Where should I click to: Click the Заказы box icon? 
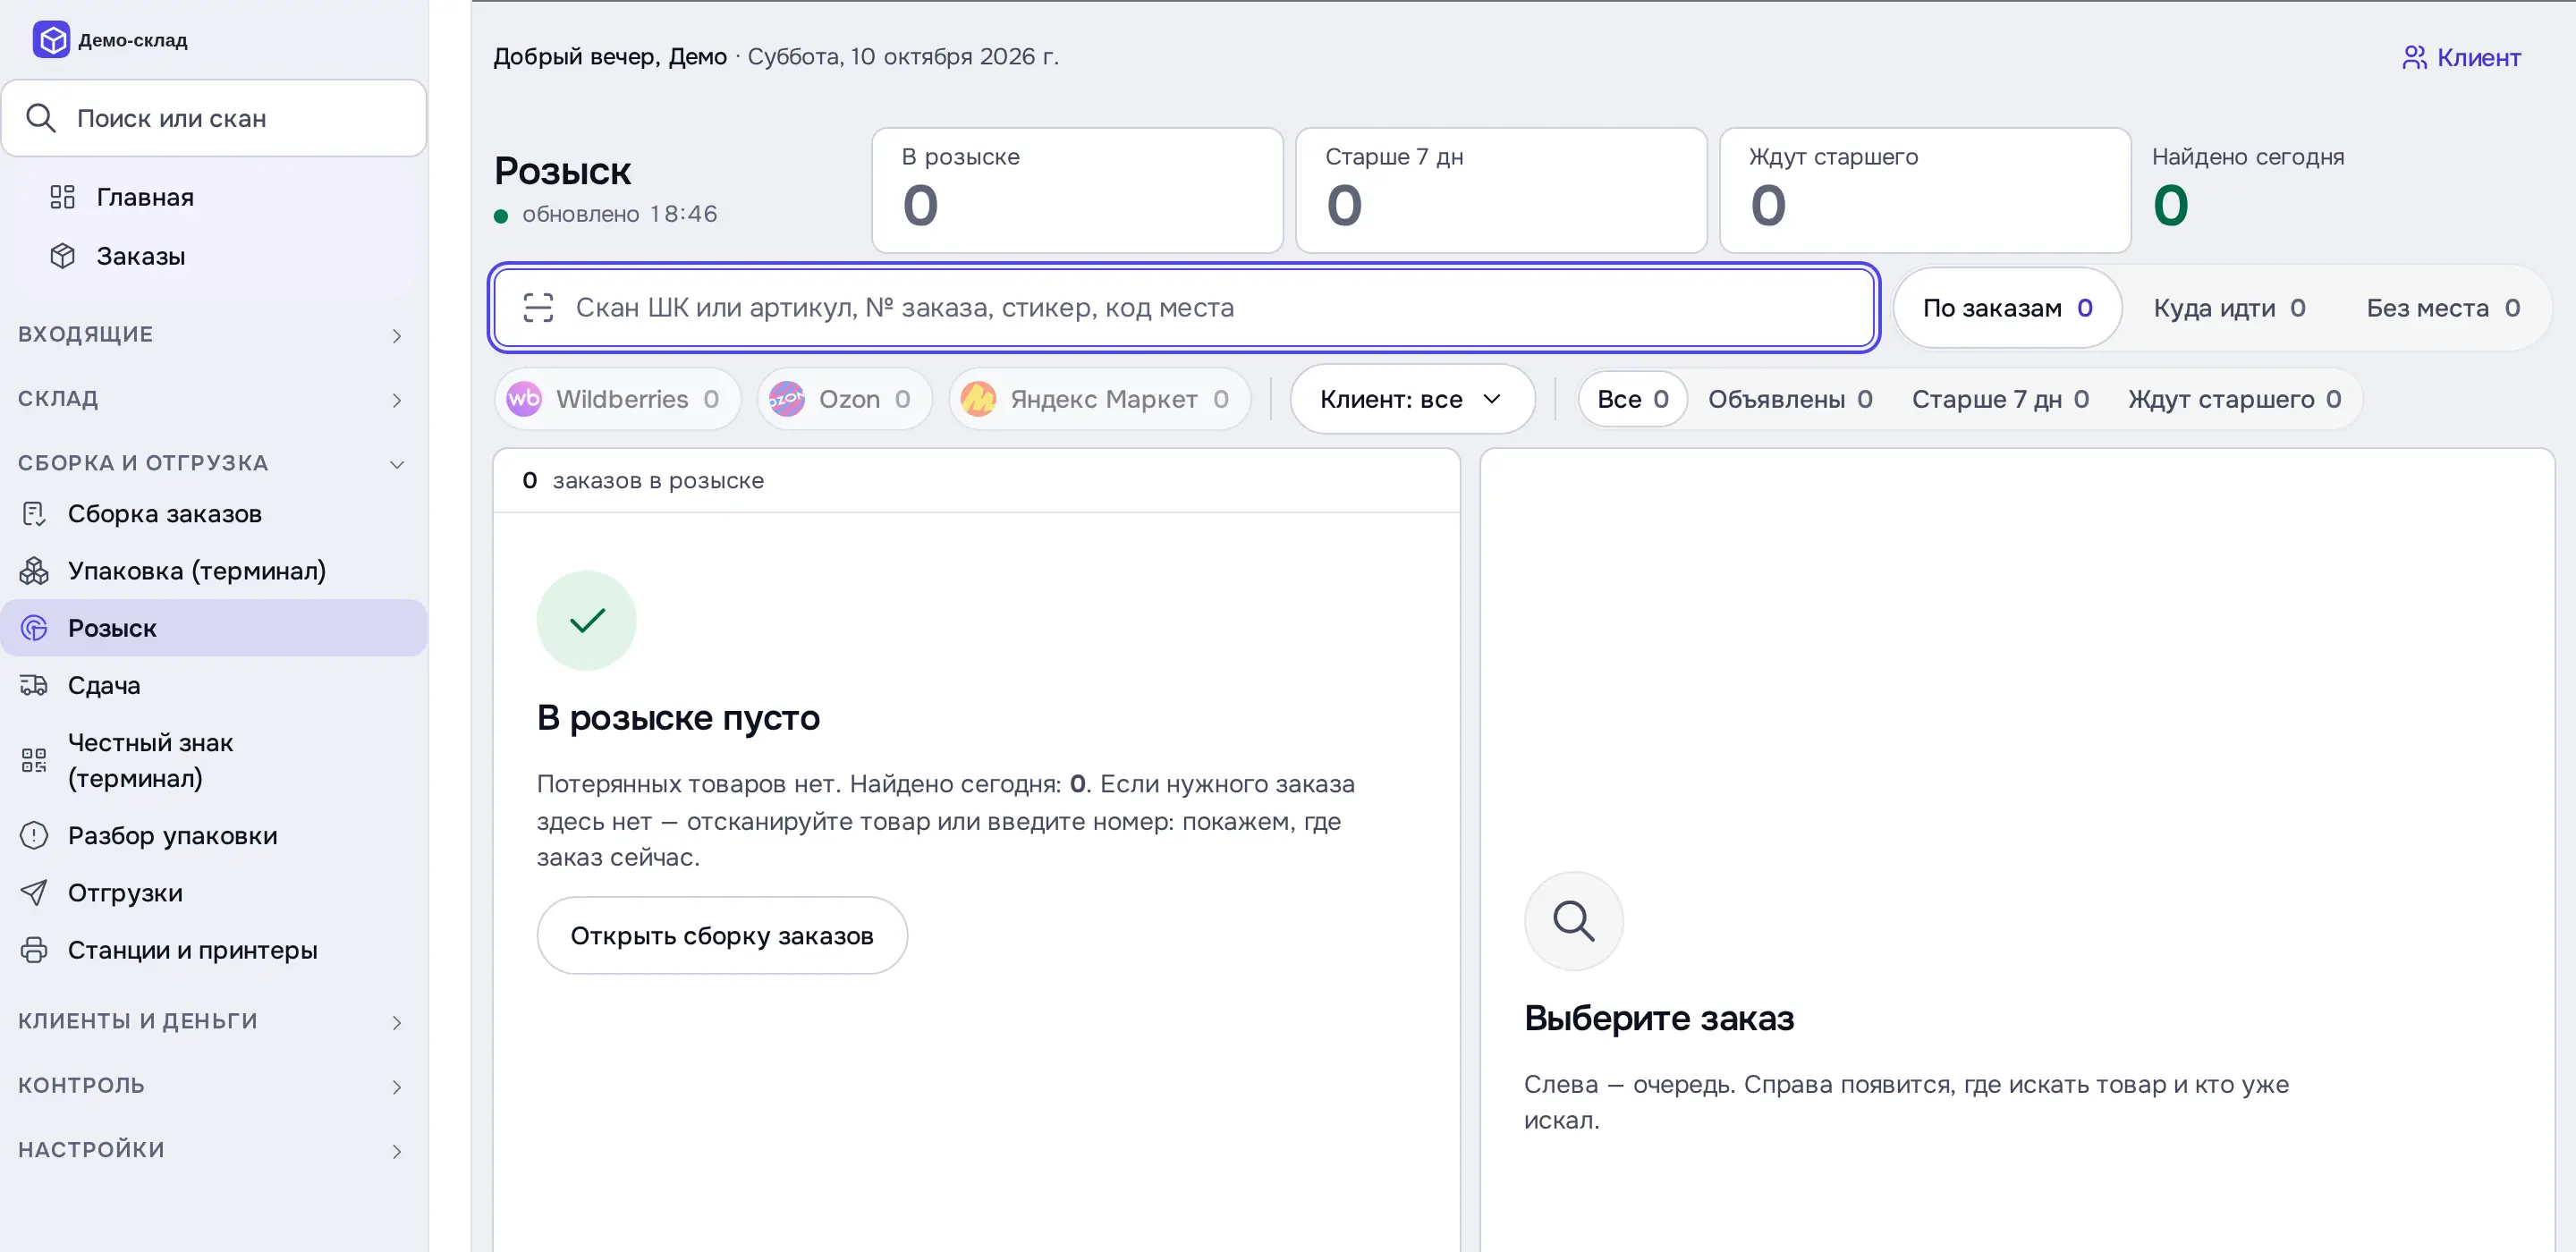click(62, 256)
